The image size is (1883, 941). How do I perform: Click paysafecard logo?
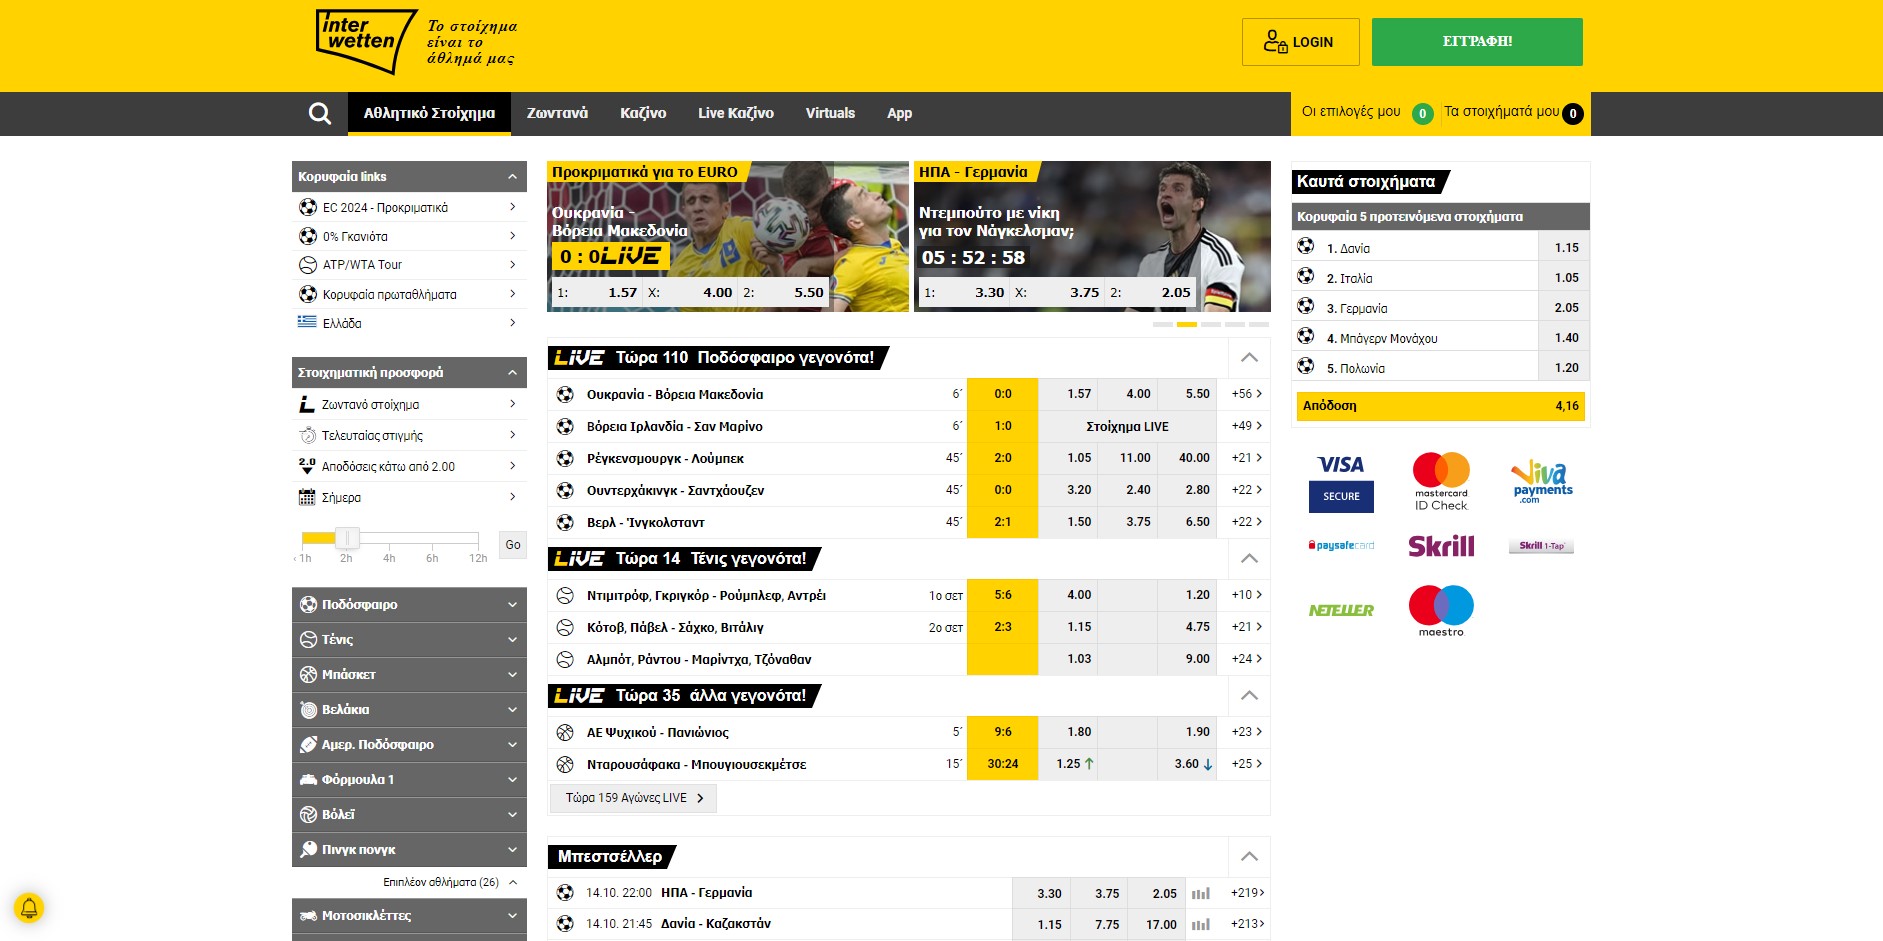[1341, 546]
